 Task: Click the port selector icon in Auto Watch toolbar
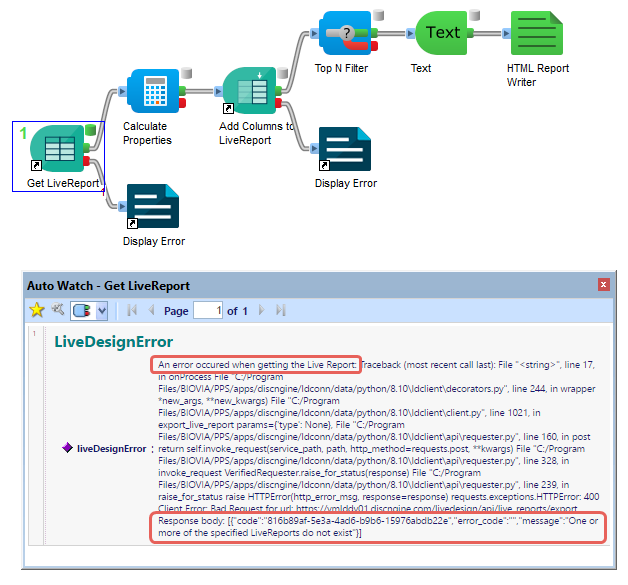(x=82, y=311)
